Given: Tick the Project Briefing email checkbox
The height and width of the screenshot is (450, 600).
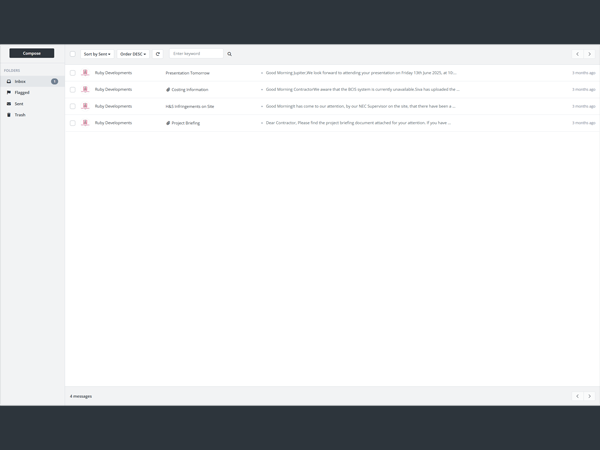Looking at the screenshot, I should 73,123.
